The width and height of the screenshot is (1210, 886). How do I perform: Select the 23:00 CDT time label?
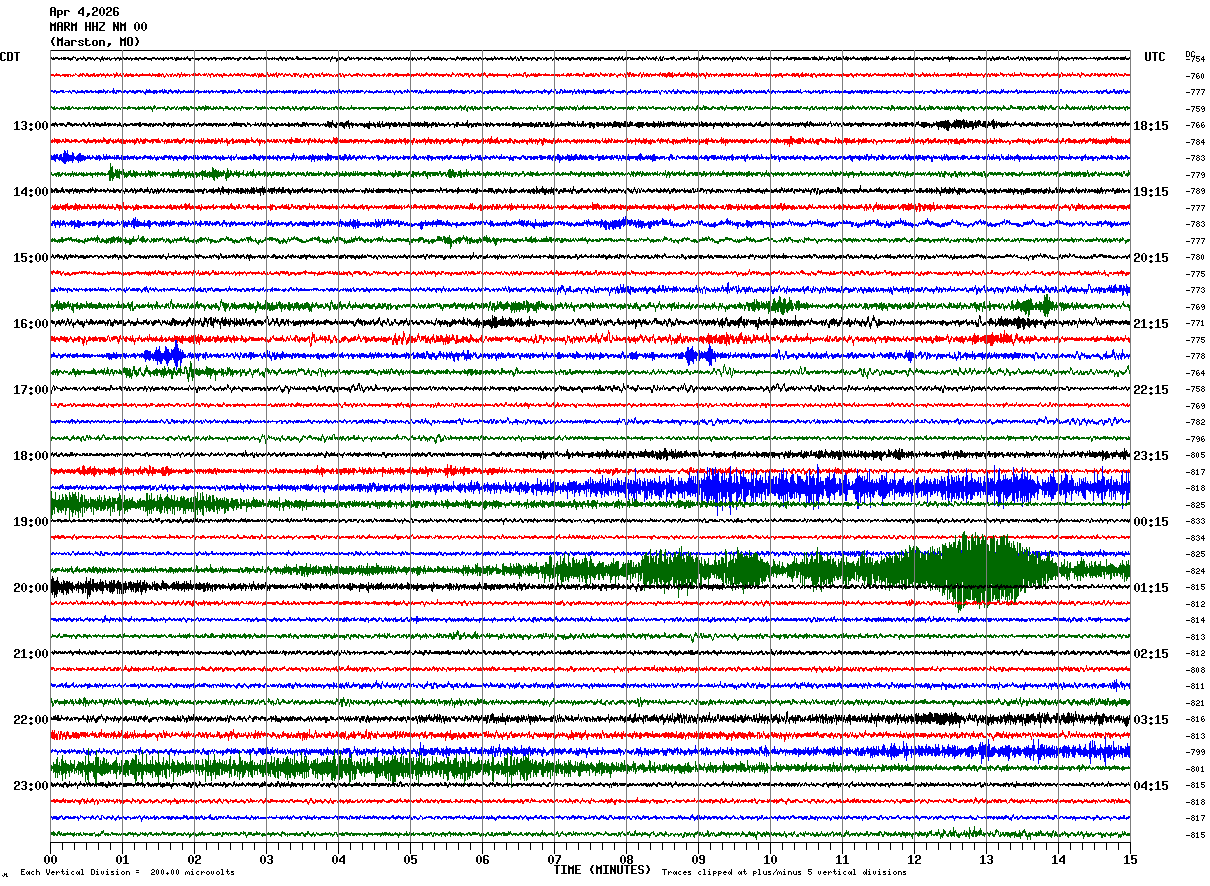coord(31,786)
